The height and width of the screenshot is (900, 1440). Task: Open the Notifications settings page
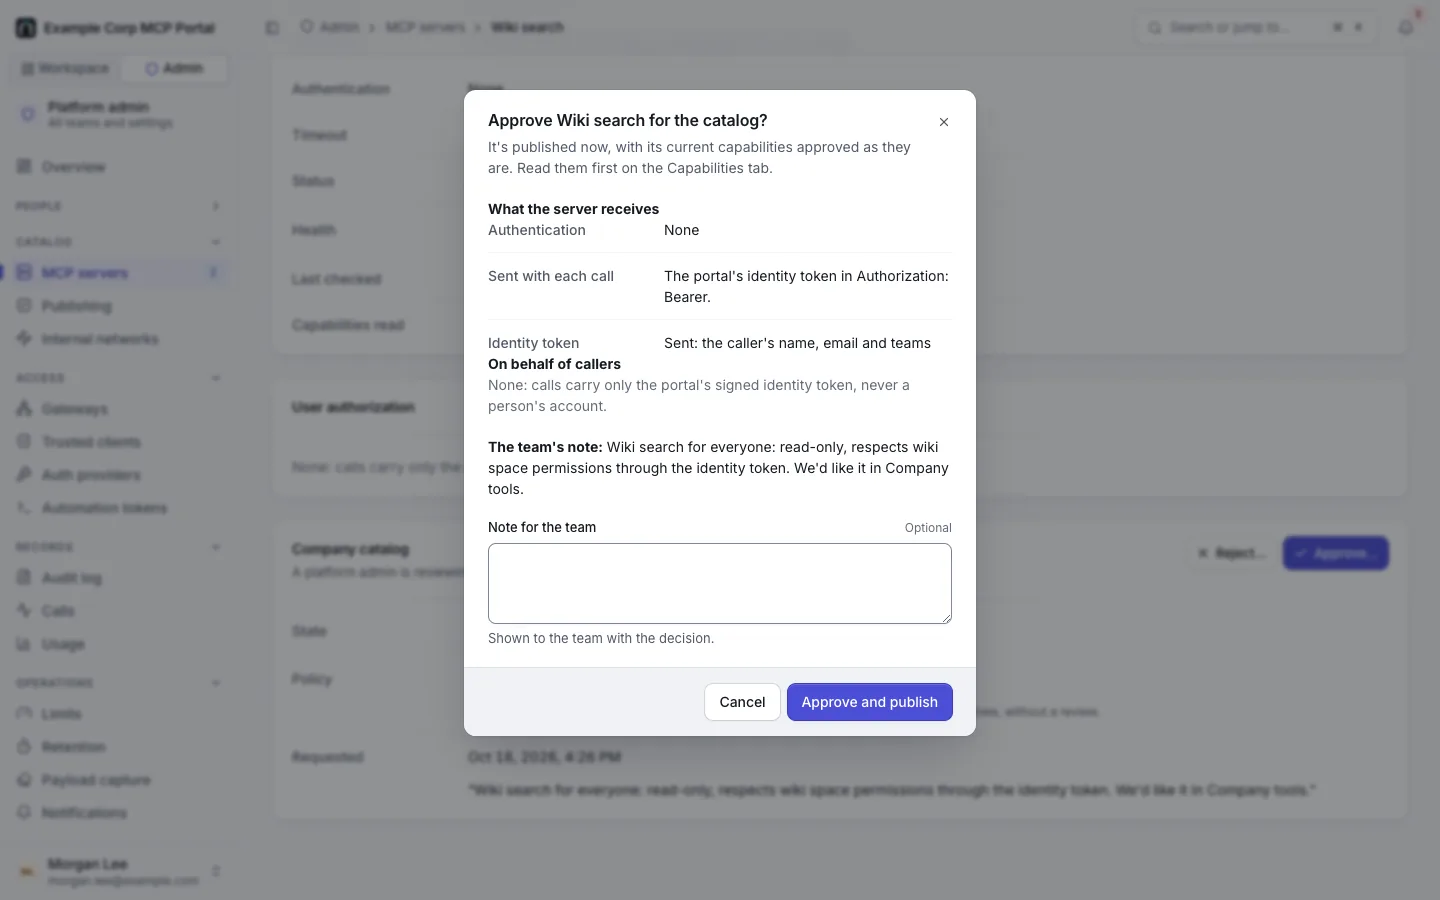[120, 813]
